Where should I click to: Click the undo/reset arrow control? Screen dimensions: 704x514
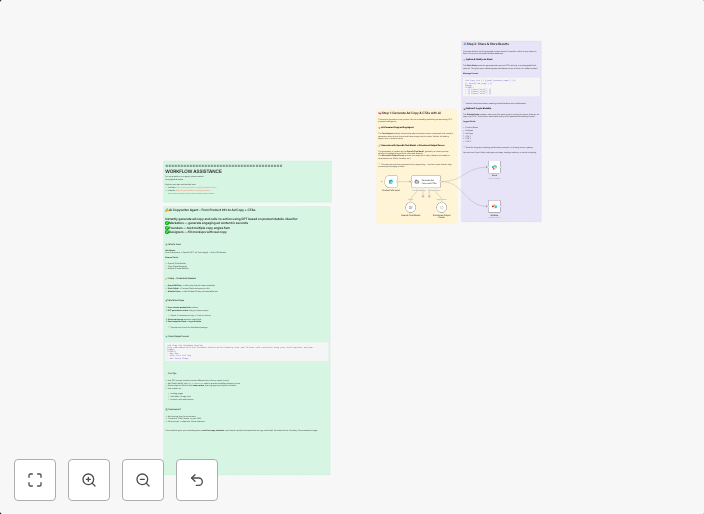[197, 480]
